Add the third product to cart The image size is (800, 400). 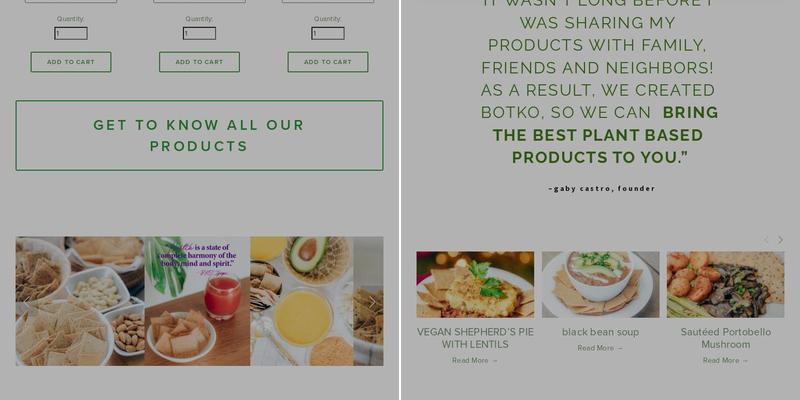(328, 62)
